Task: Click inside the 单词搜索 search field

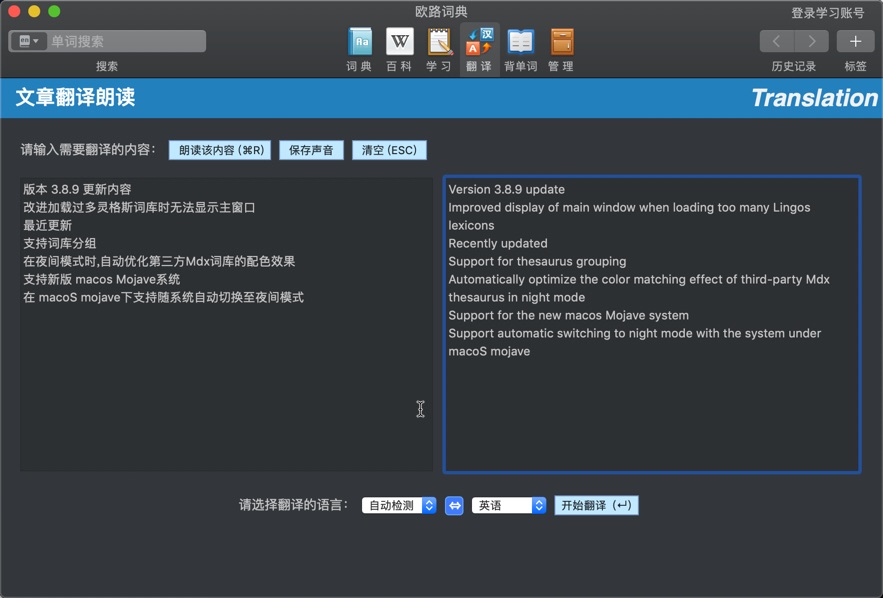Action: [x=125, y=41]
